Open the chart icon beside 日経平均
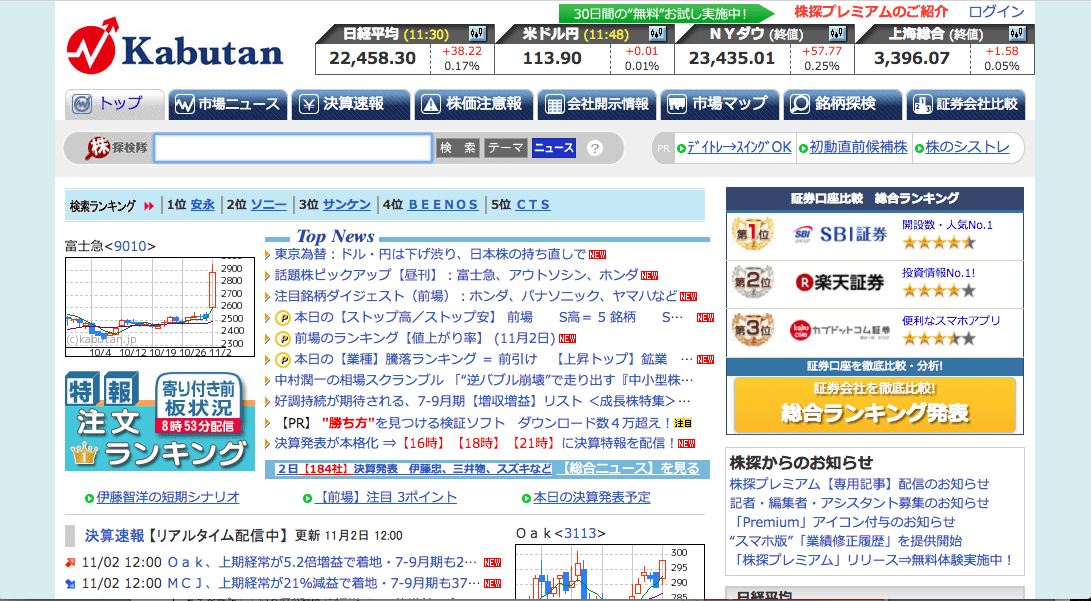Screen dimensions: 1091x601 tap(476, 34)
